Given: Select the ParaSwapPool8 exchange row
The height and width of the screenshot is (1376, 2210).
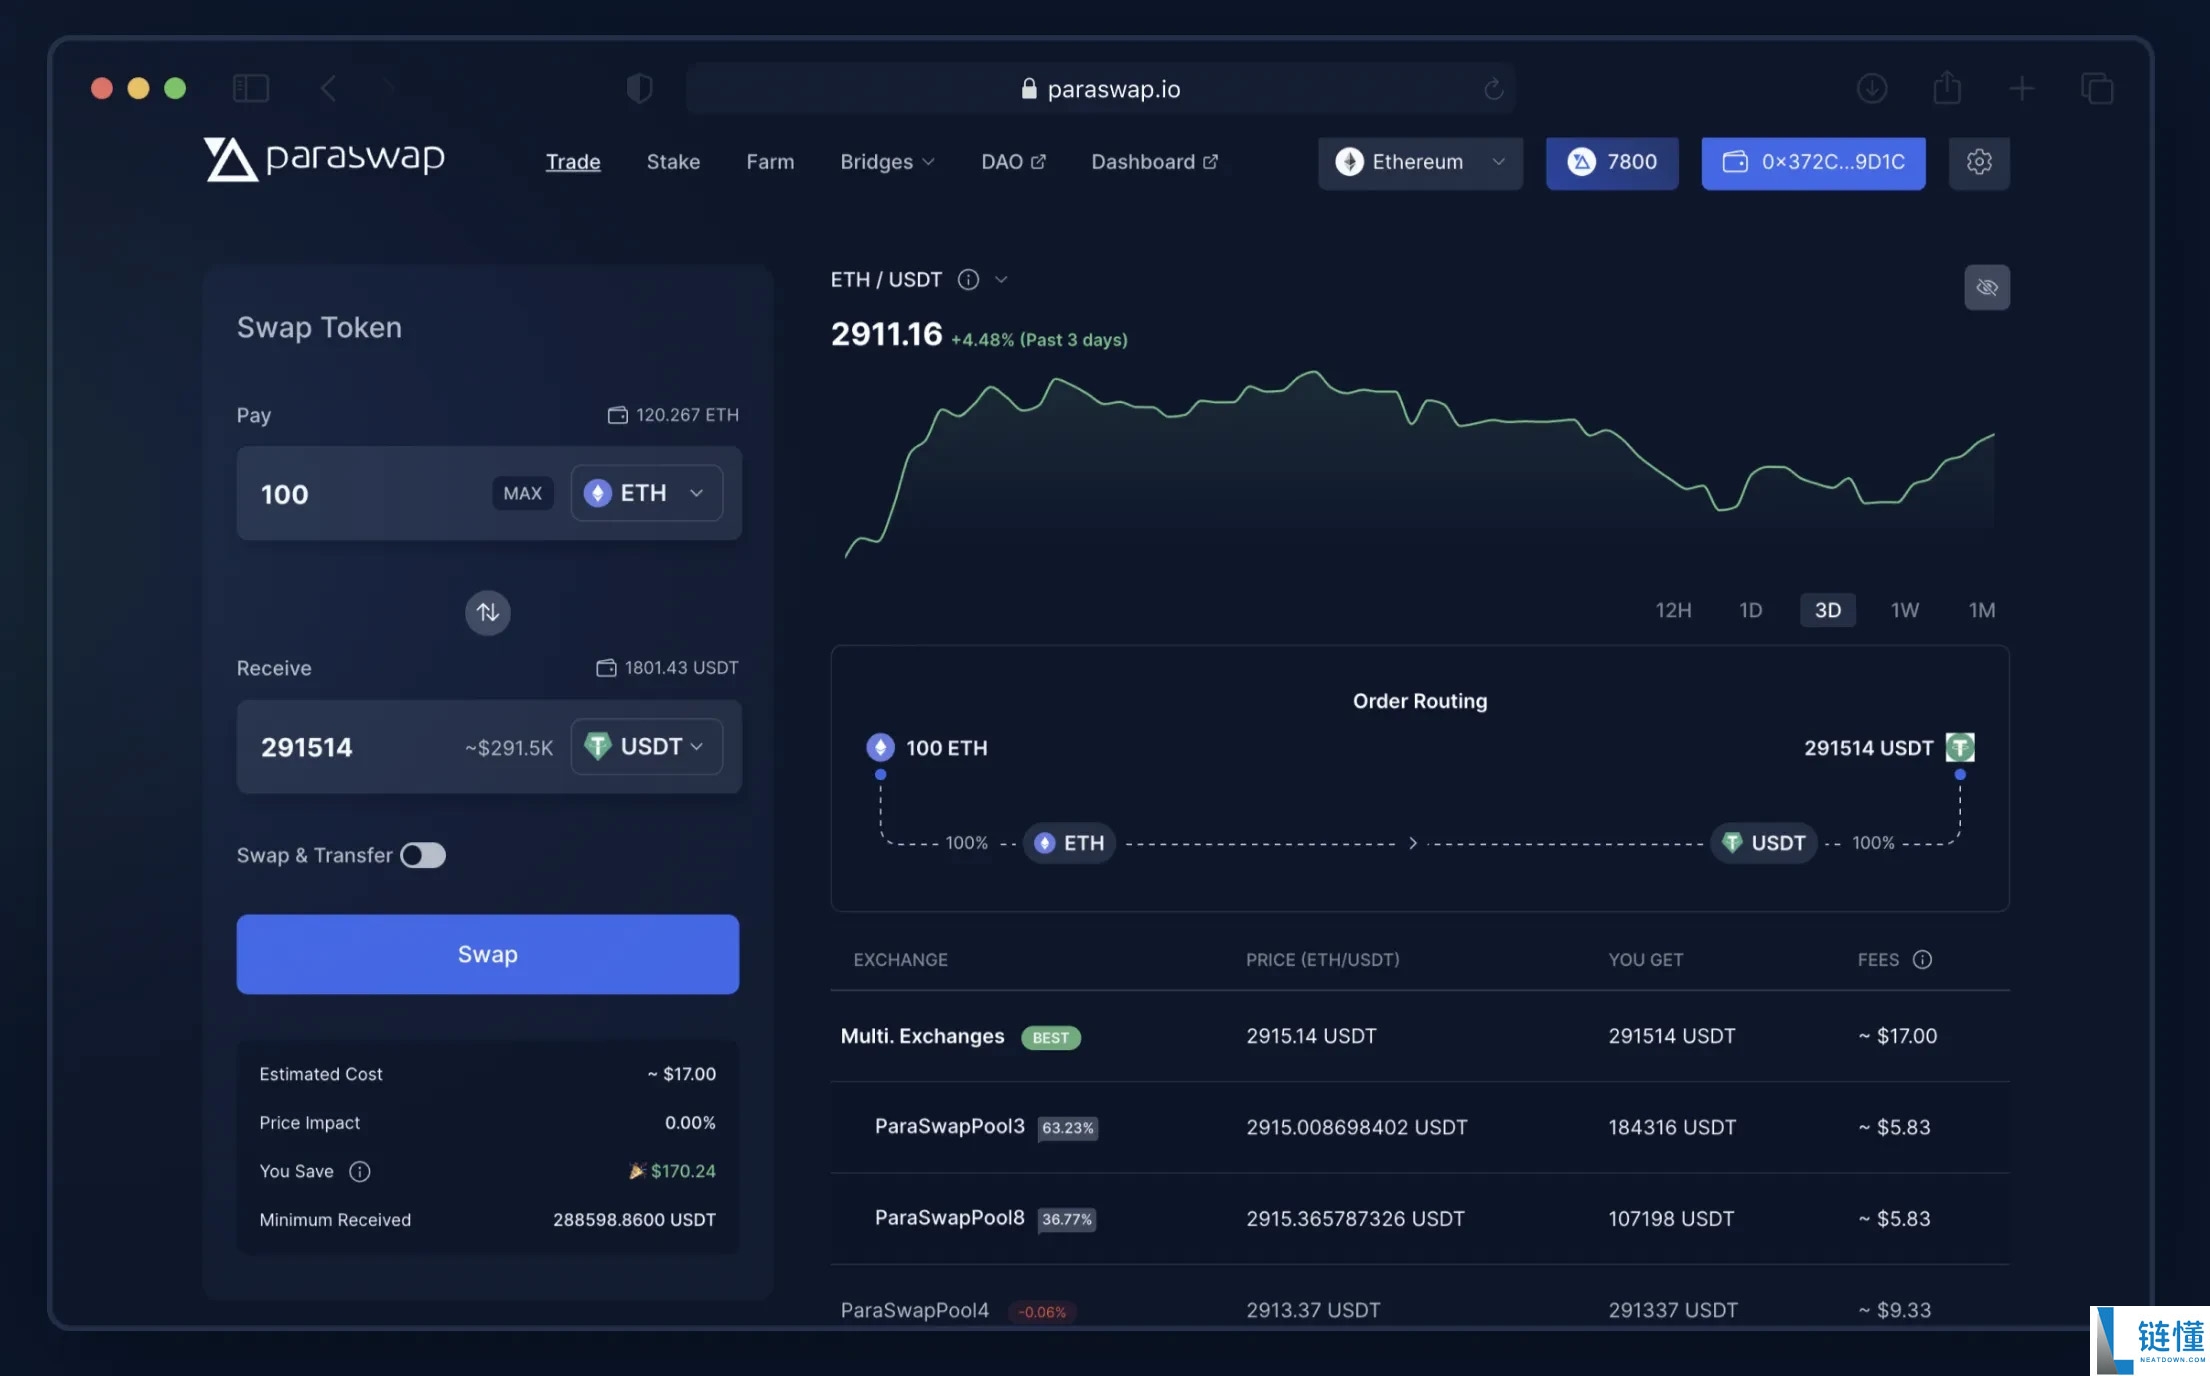Looking at the screenshot, I should click(x=1420, y=1219).
